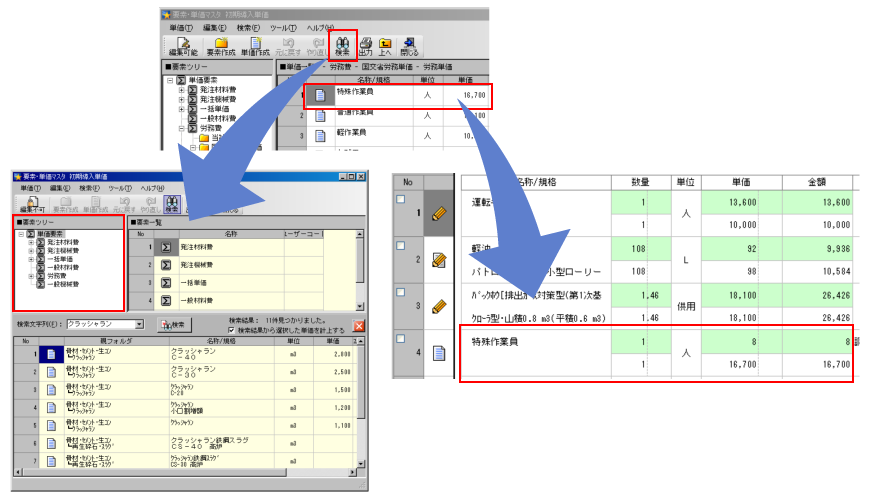Screen dimensions: 870x502
Task: Click the pencil icon in row 1
Action: click(x=437, y=212)
